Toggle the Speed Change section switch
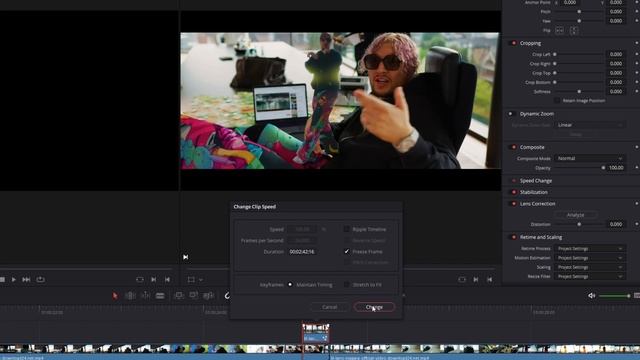This screenshot has height=360, width=640. [x=513, y=180]
